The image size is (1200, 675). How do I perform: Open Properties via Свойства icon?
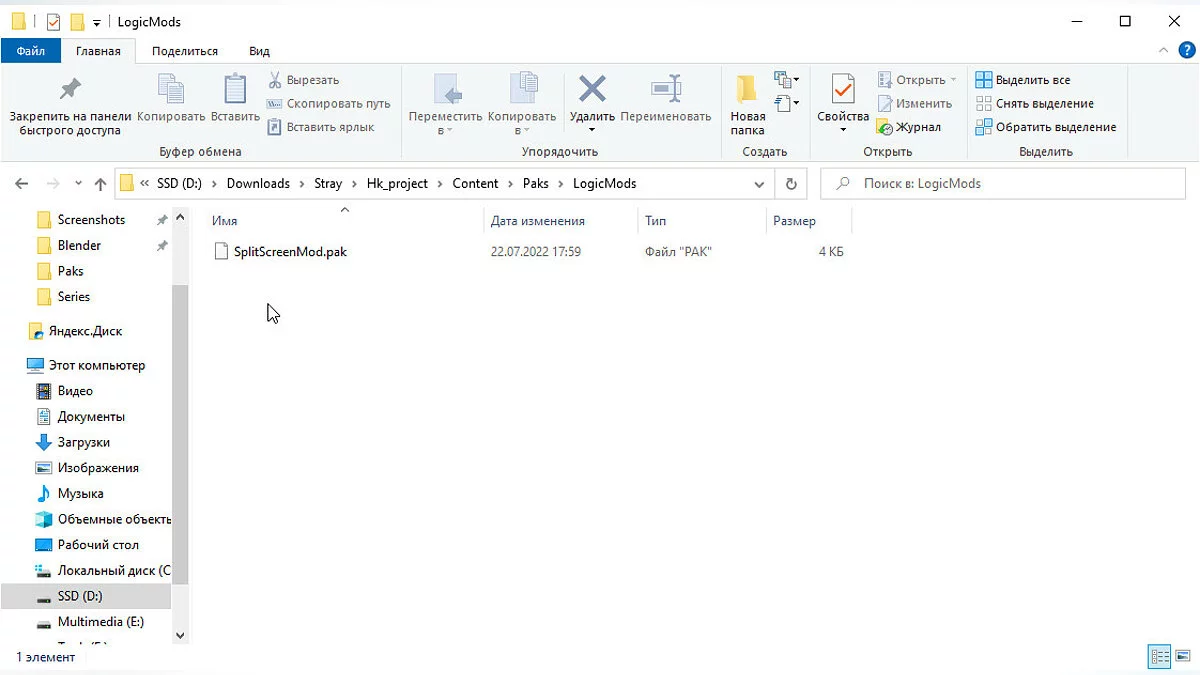pos(843,90)
